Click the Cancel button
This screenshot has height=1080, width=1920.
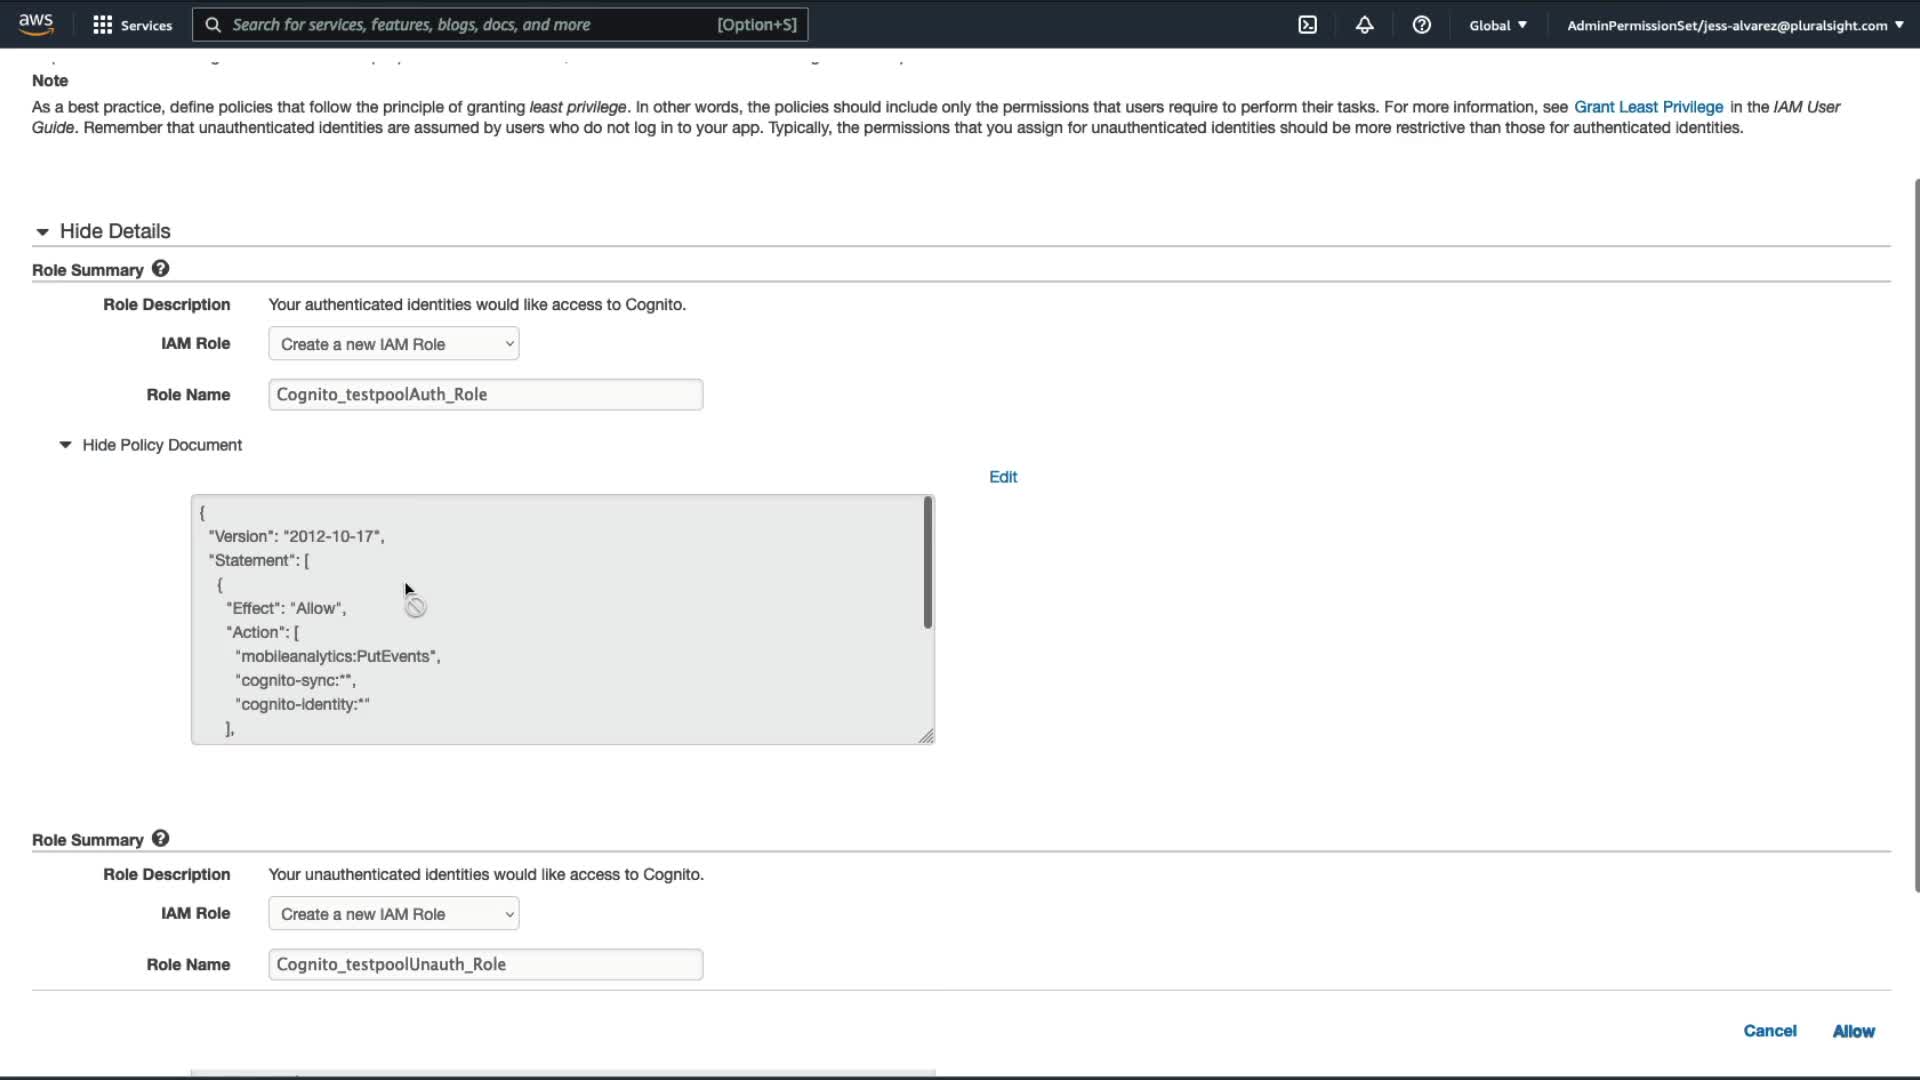(1769, 1031)
